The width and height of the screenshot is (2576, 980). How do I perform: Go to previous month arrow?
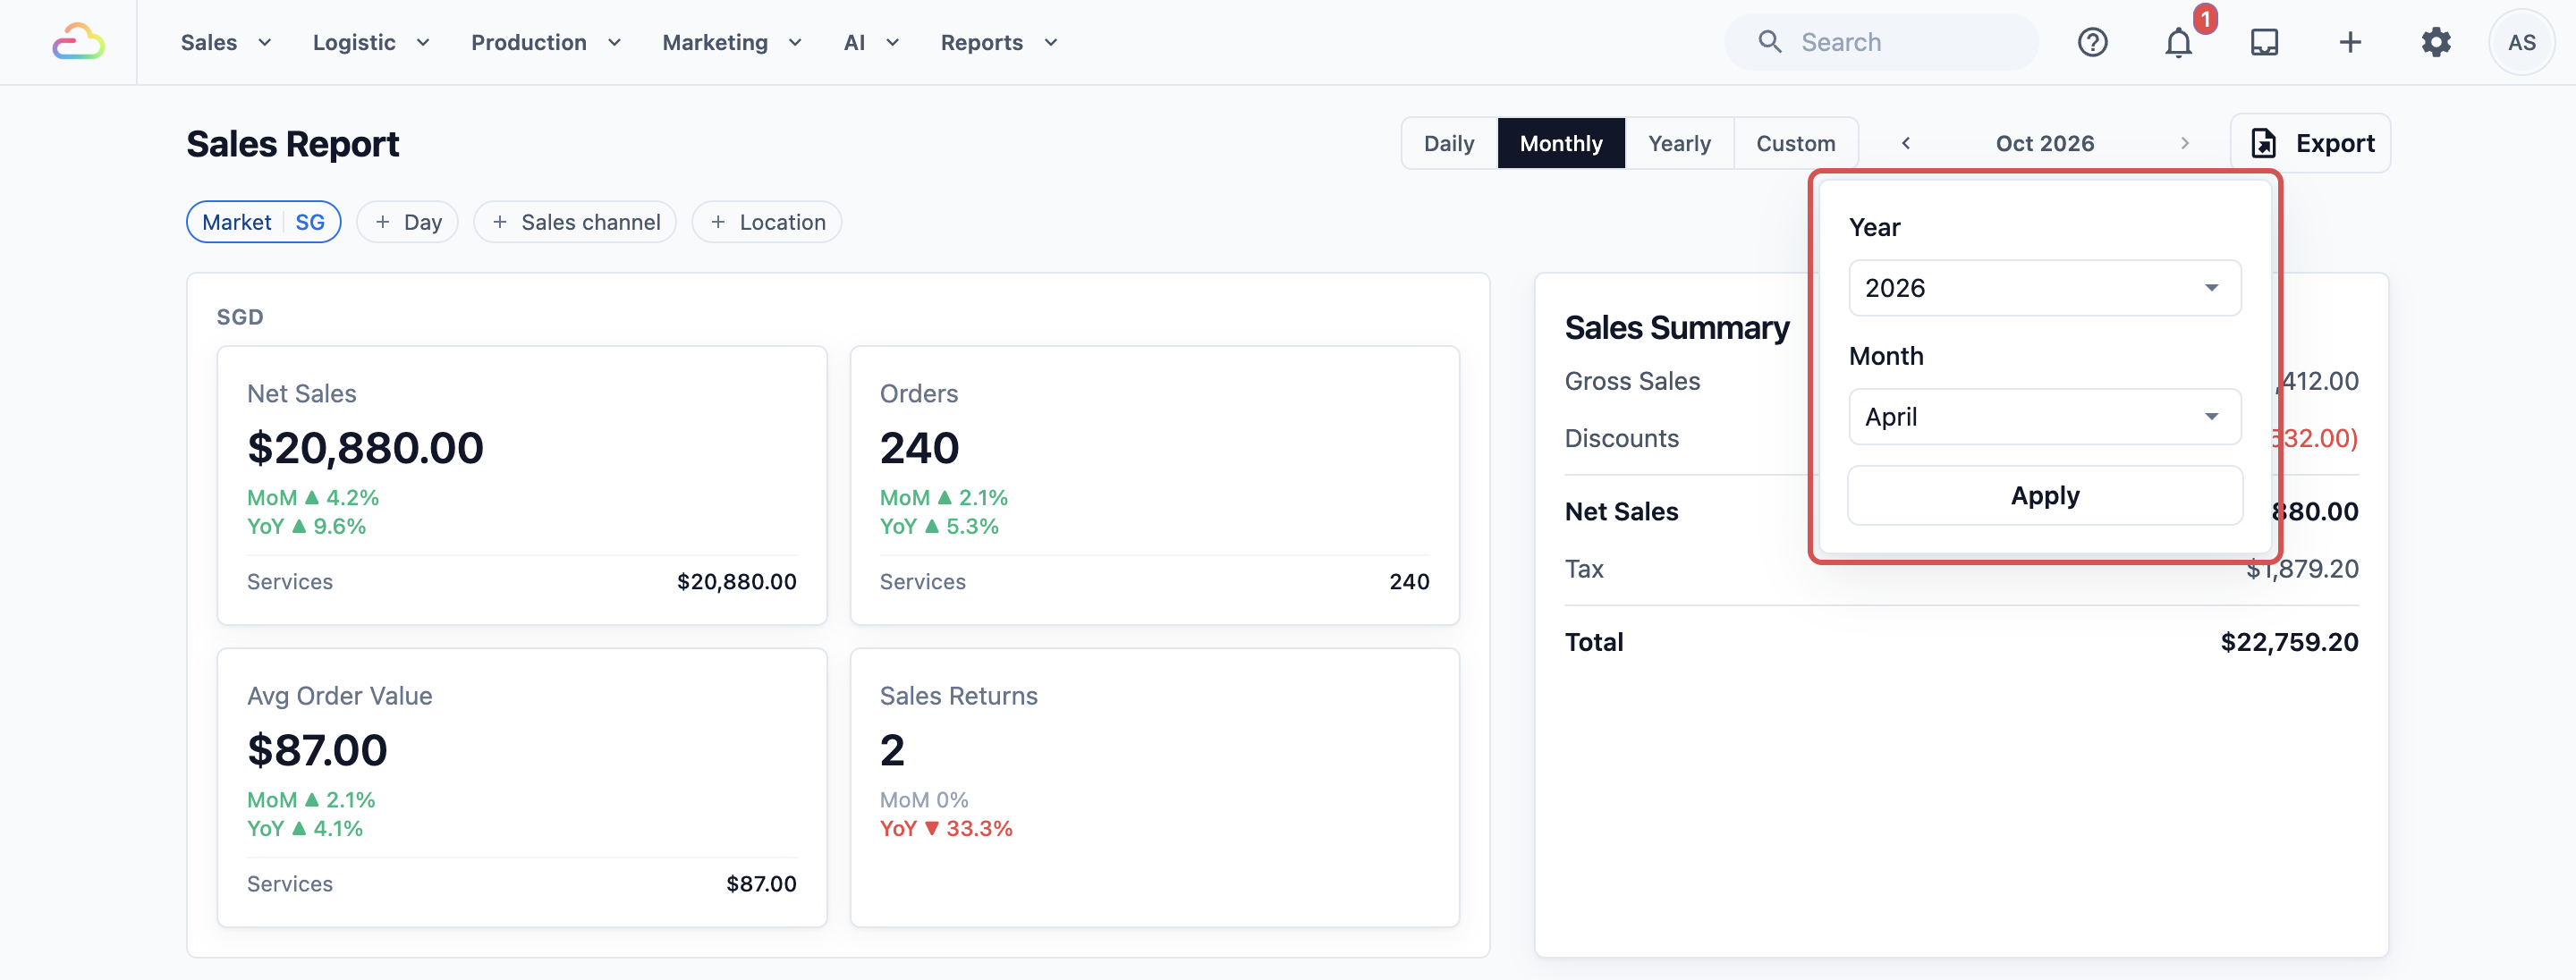coord(1906,143)
